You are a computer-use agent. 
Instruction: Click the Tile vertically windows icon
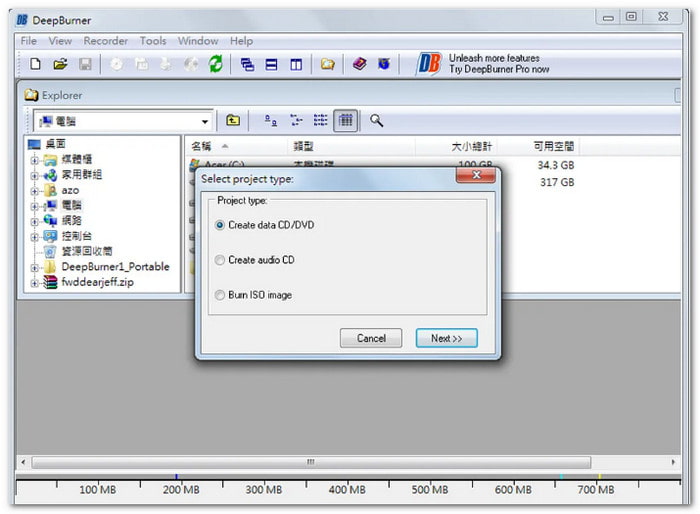296,65
